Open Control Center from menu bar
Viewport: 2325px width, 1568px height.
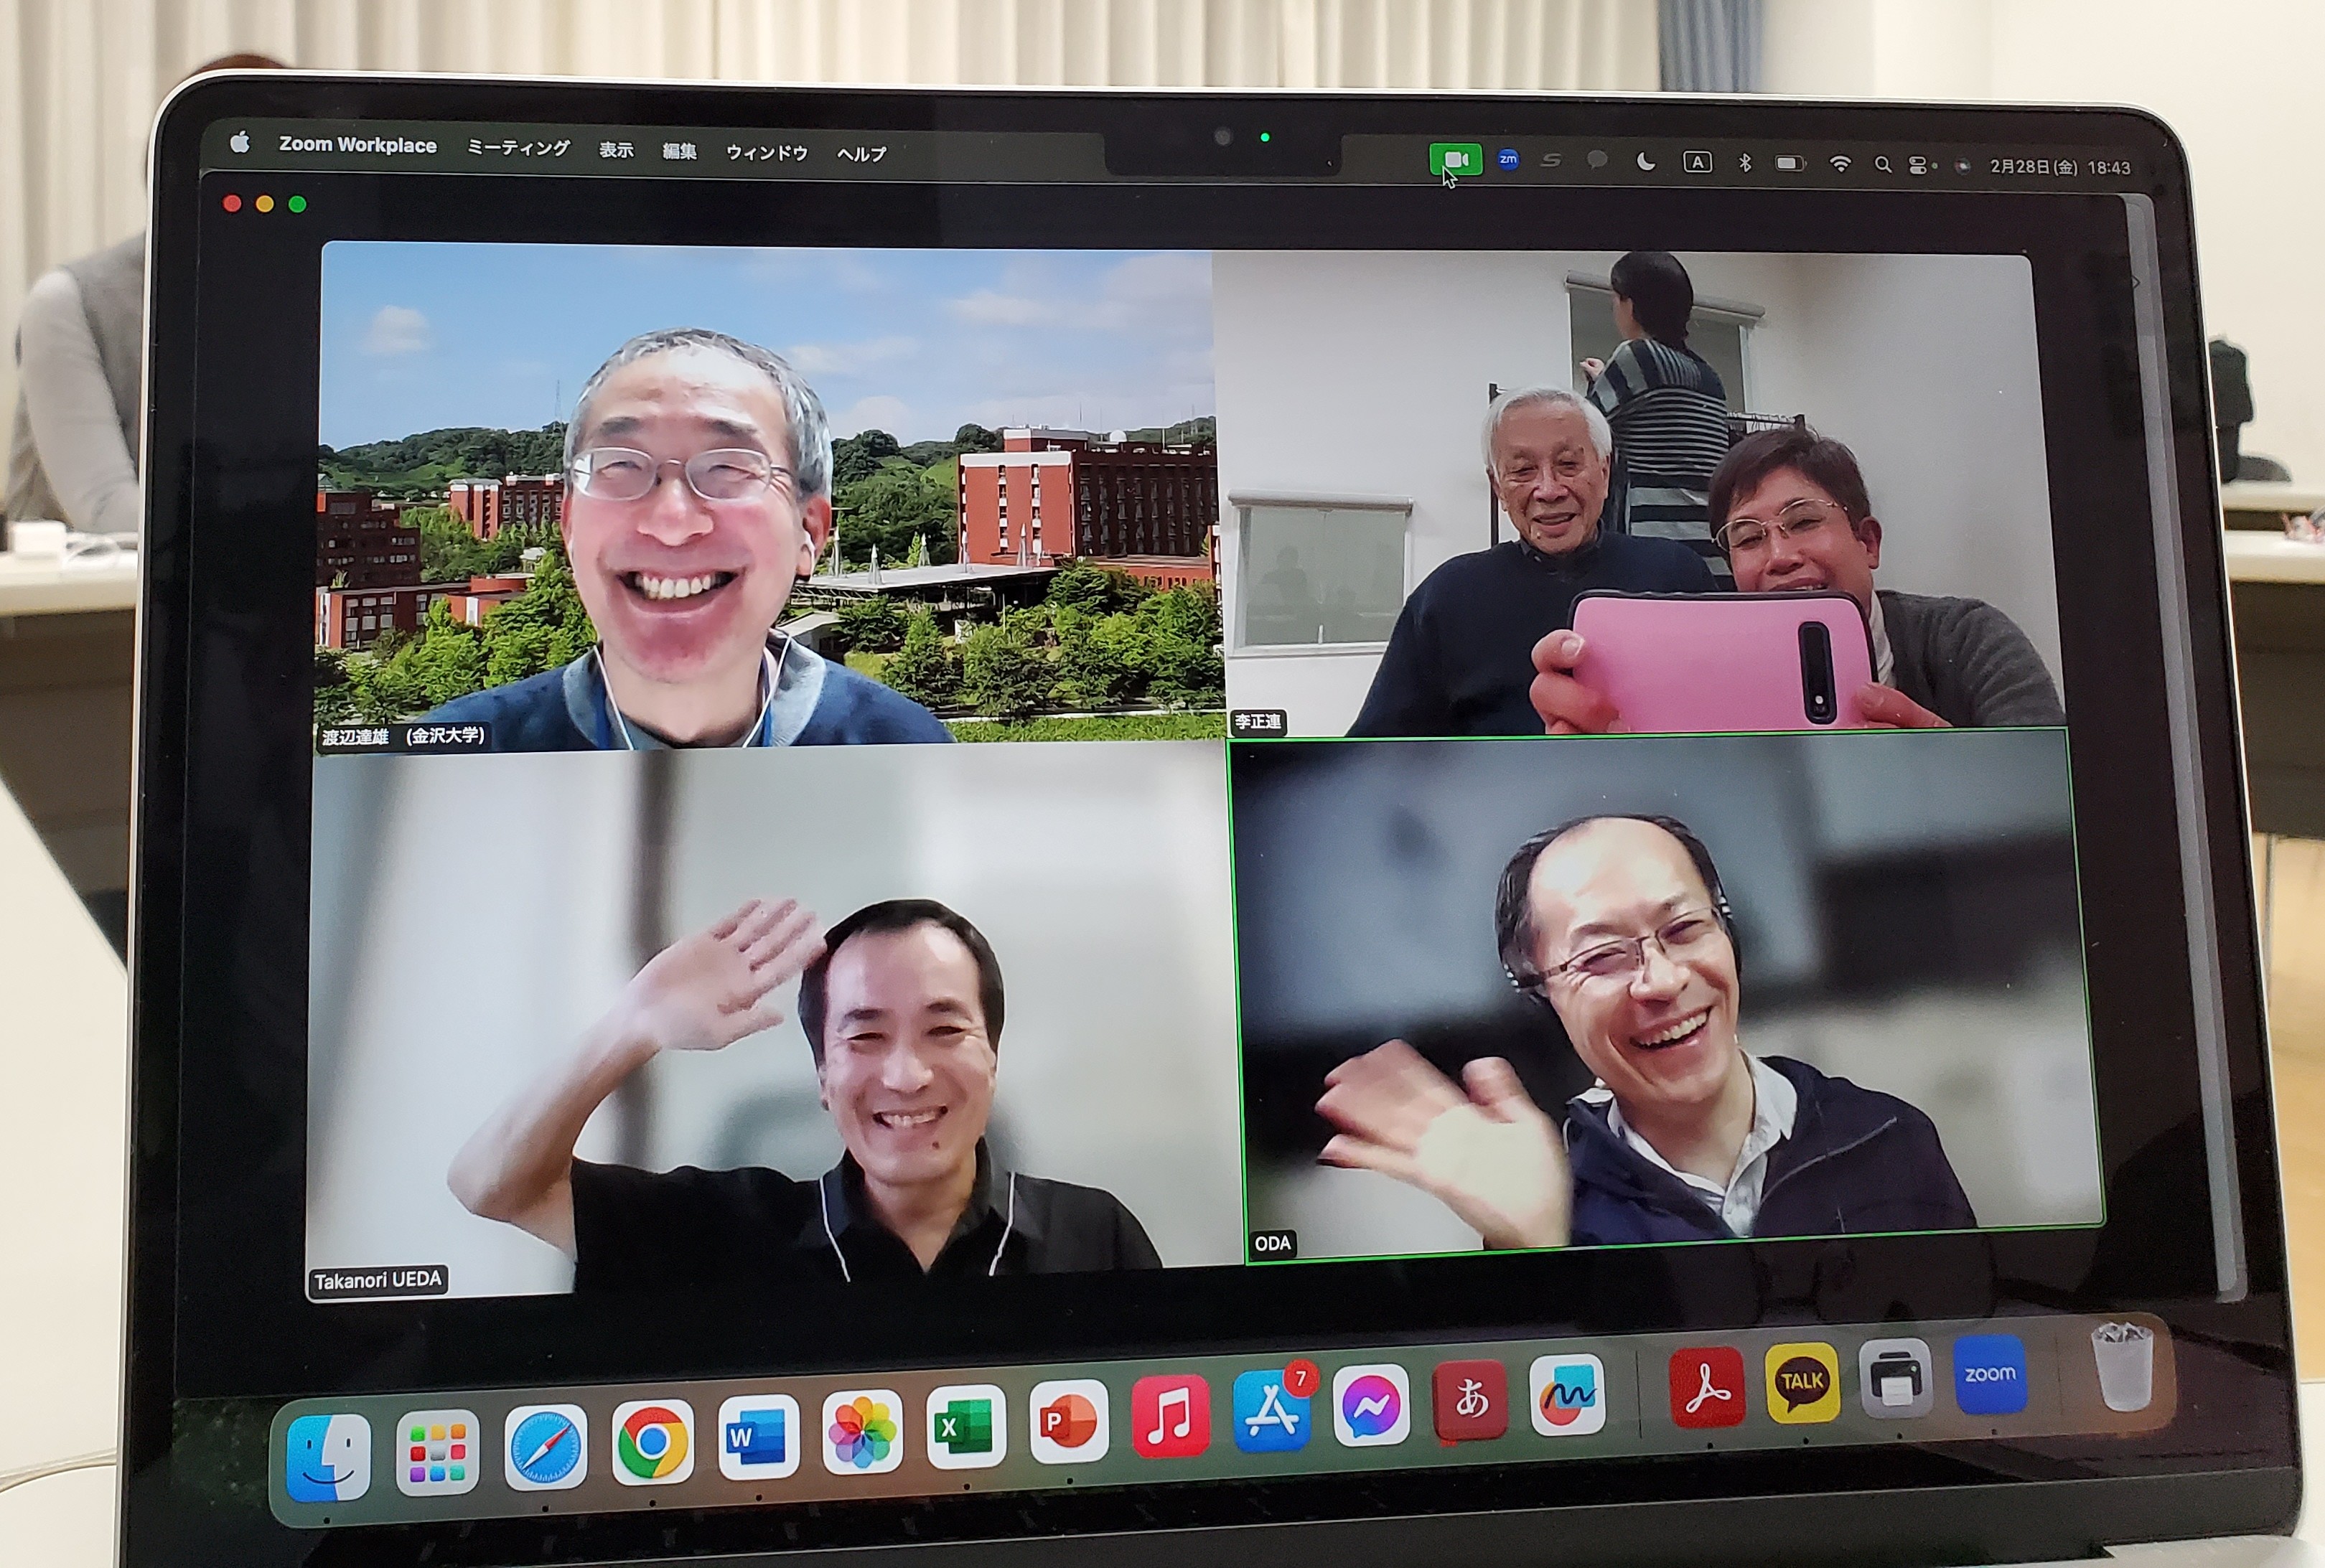[x=1918, y=166]
